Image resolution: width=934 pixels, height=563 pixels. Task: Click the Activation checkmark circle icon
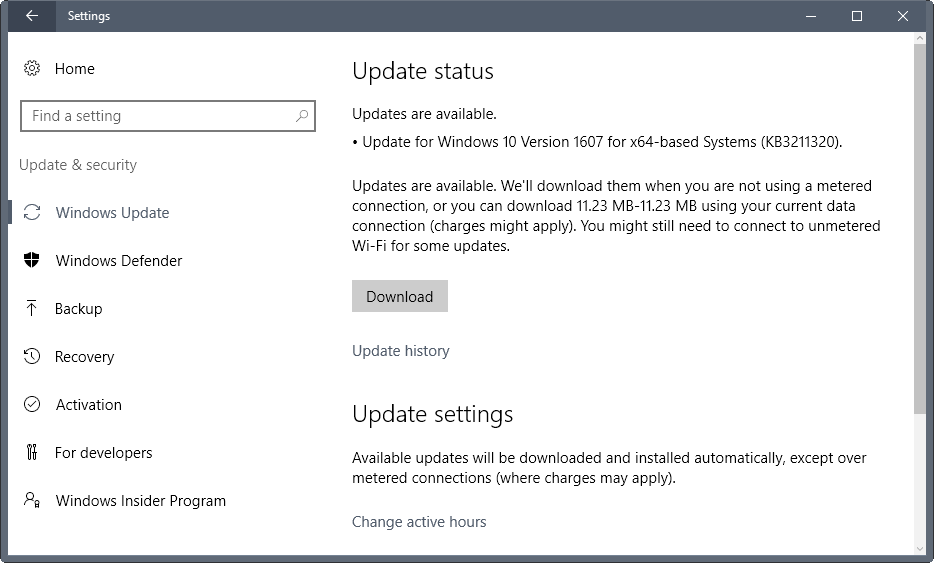tap(32, 405)
